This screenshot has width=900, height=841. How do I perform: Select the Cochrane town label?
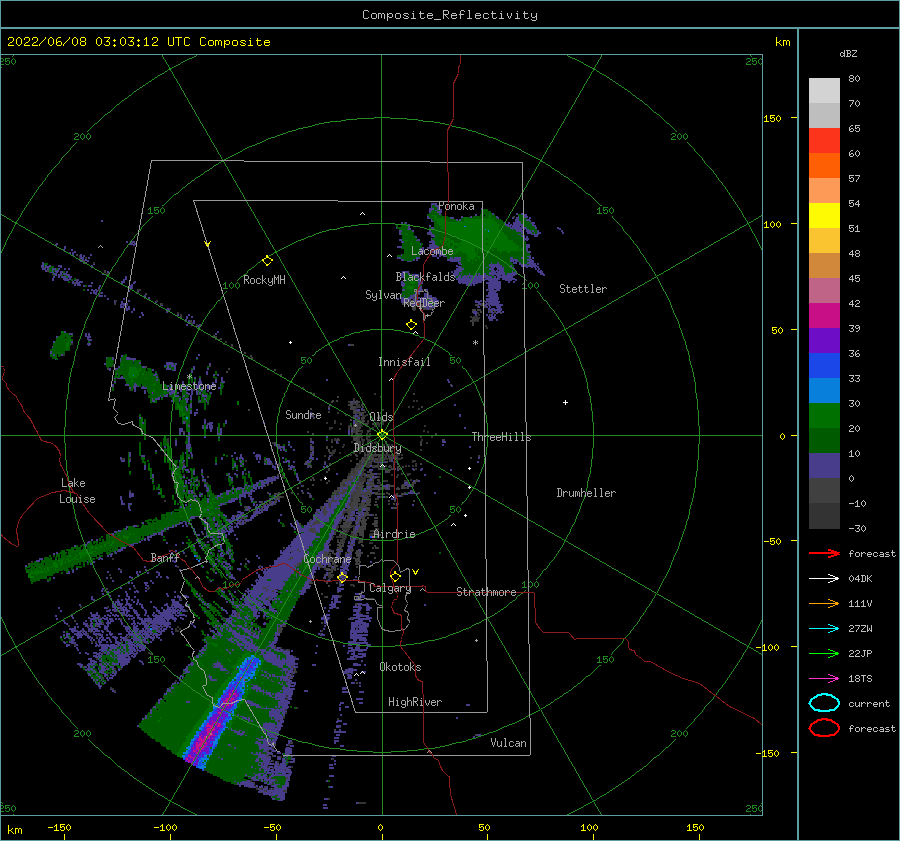point(327,559)
